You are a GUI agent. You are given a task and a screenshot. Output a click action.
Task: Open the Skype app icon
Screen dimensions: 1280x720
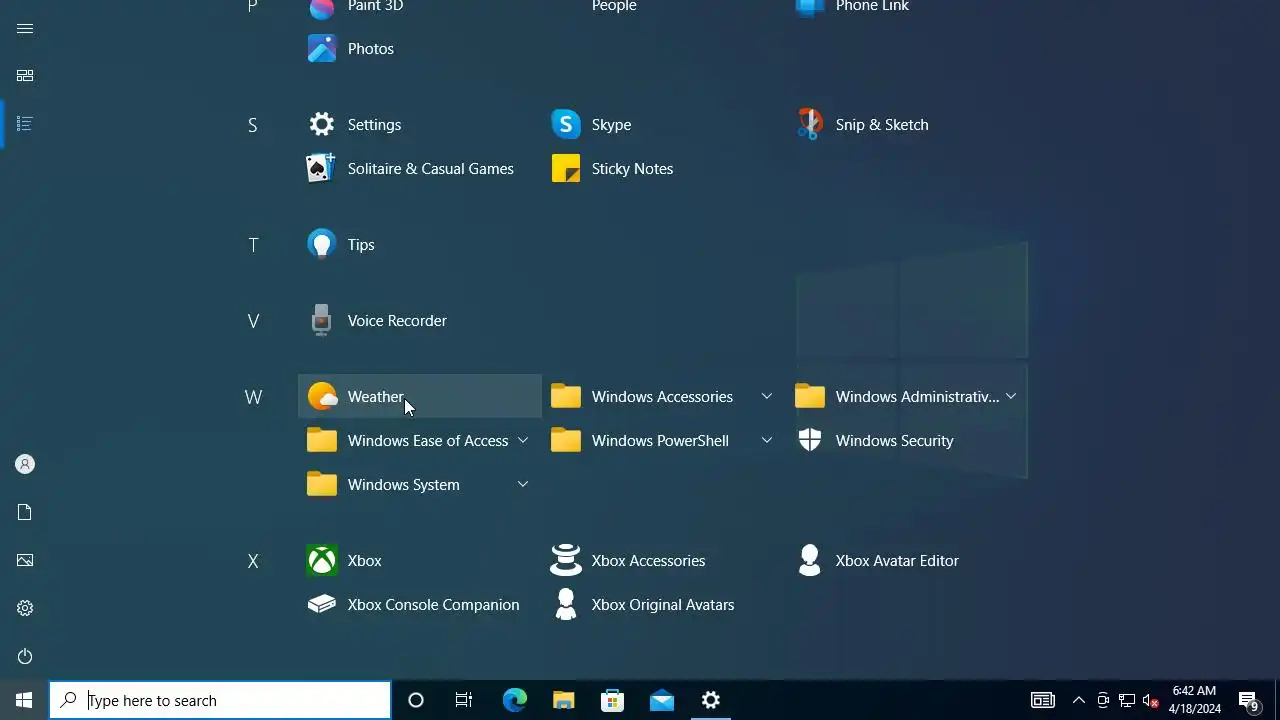click(566, 124)
